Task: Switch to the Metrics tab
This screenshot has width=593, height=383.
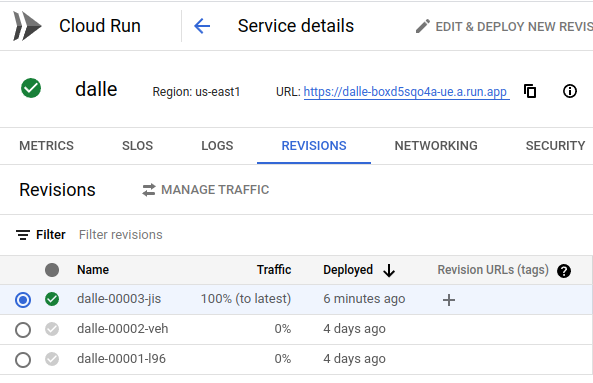Action: point(47,146)
